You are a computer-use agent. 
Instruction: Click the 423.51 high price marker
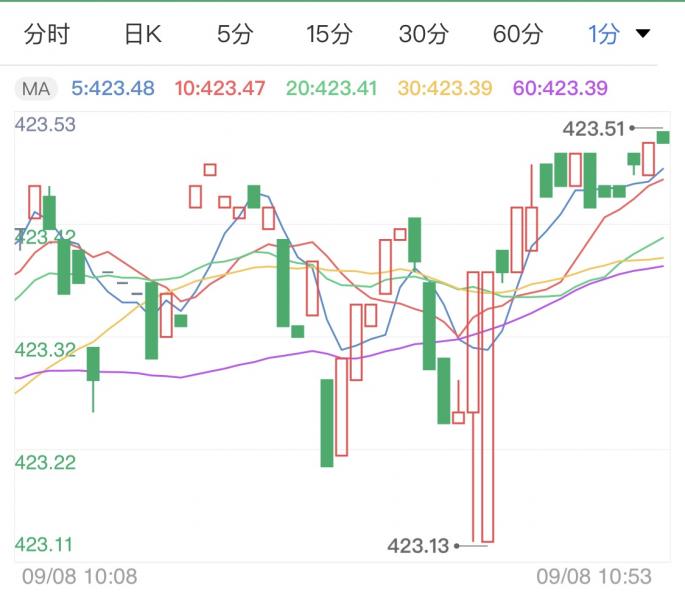[x=593, y=128]
